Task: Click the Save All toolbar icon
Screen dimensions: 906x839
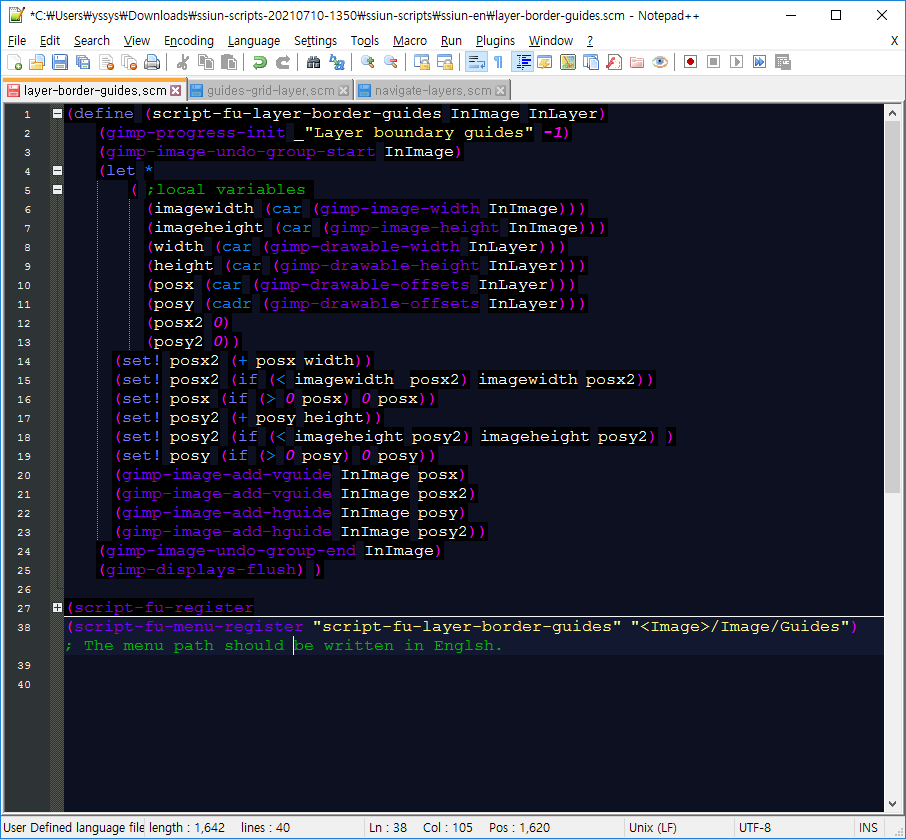Action: [83, 62]
